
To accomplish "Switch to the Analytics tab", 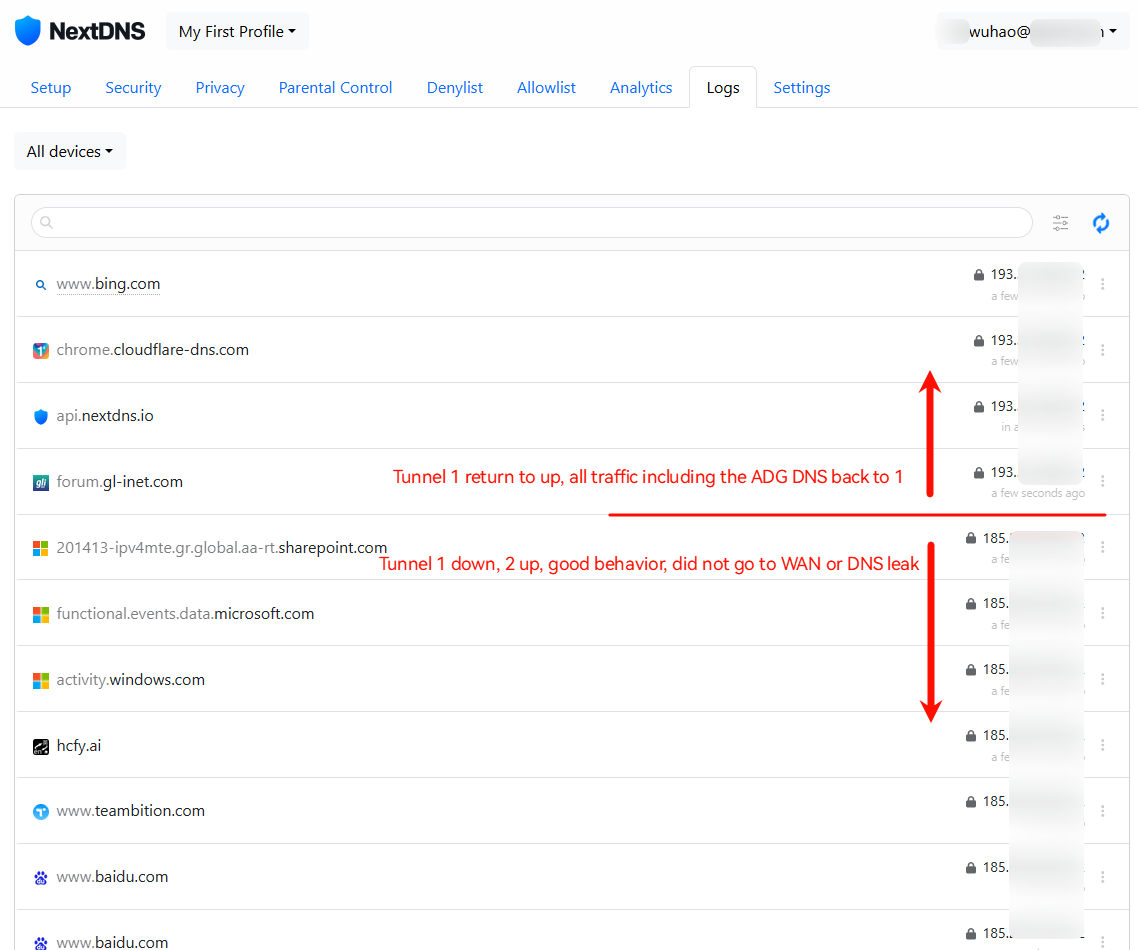I will pyautogui.click(x=641, y=88).
